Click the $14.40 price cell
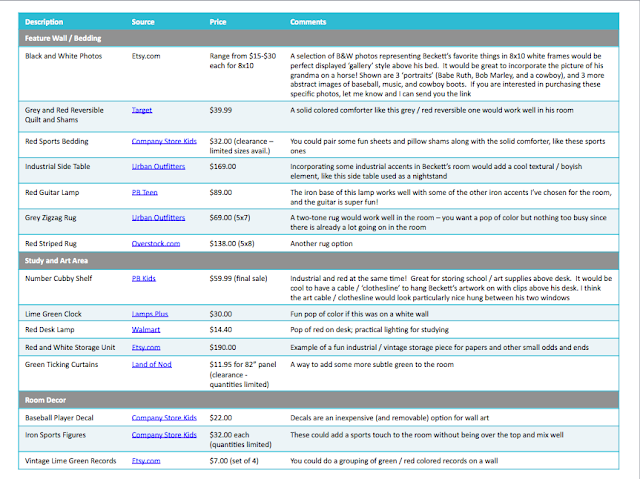Screen dimensions: 640x479 pos(220,330)
